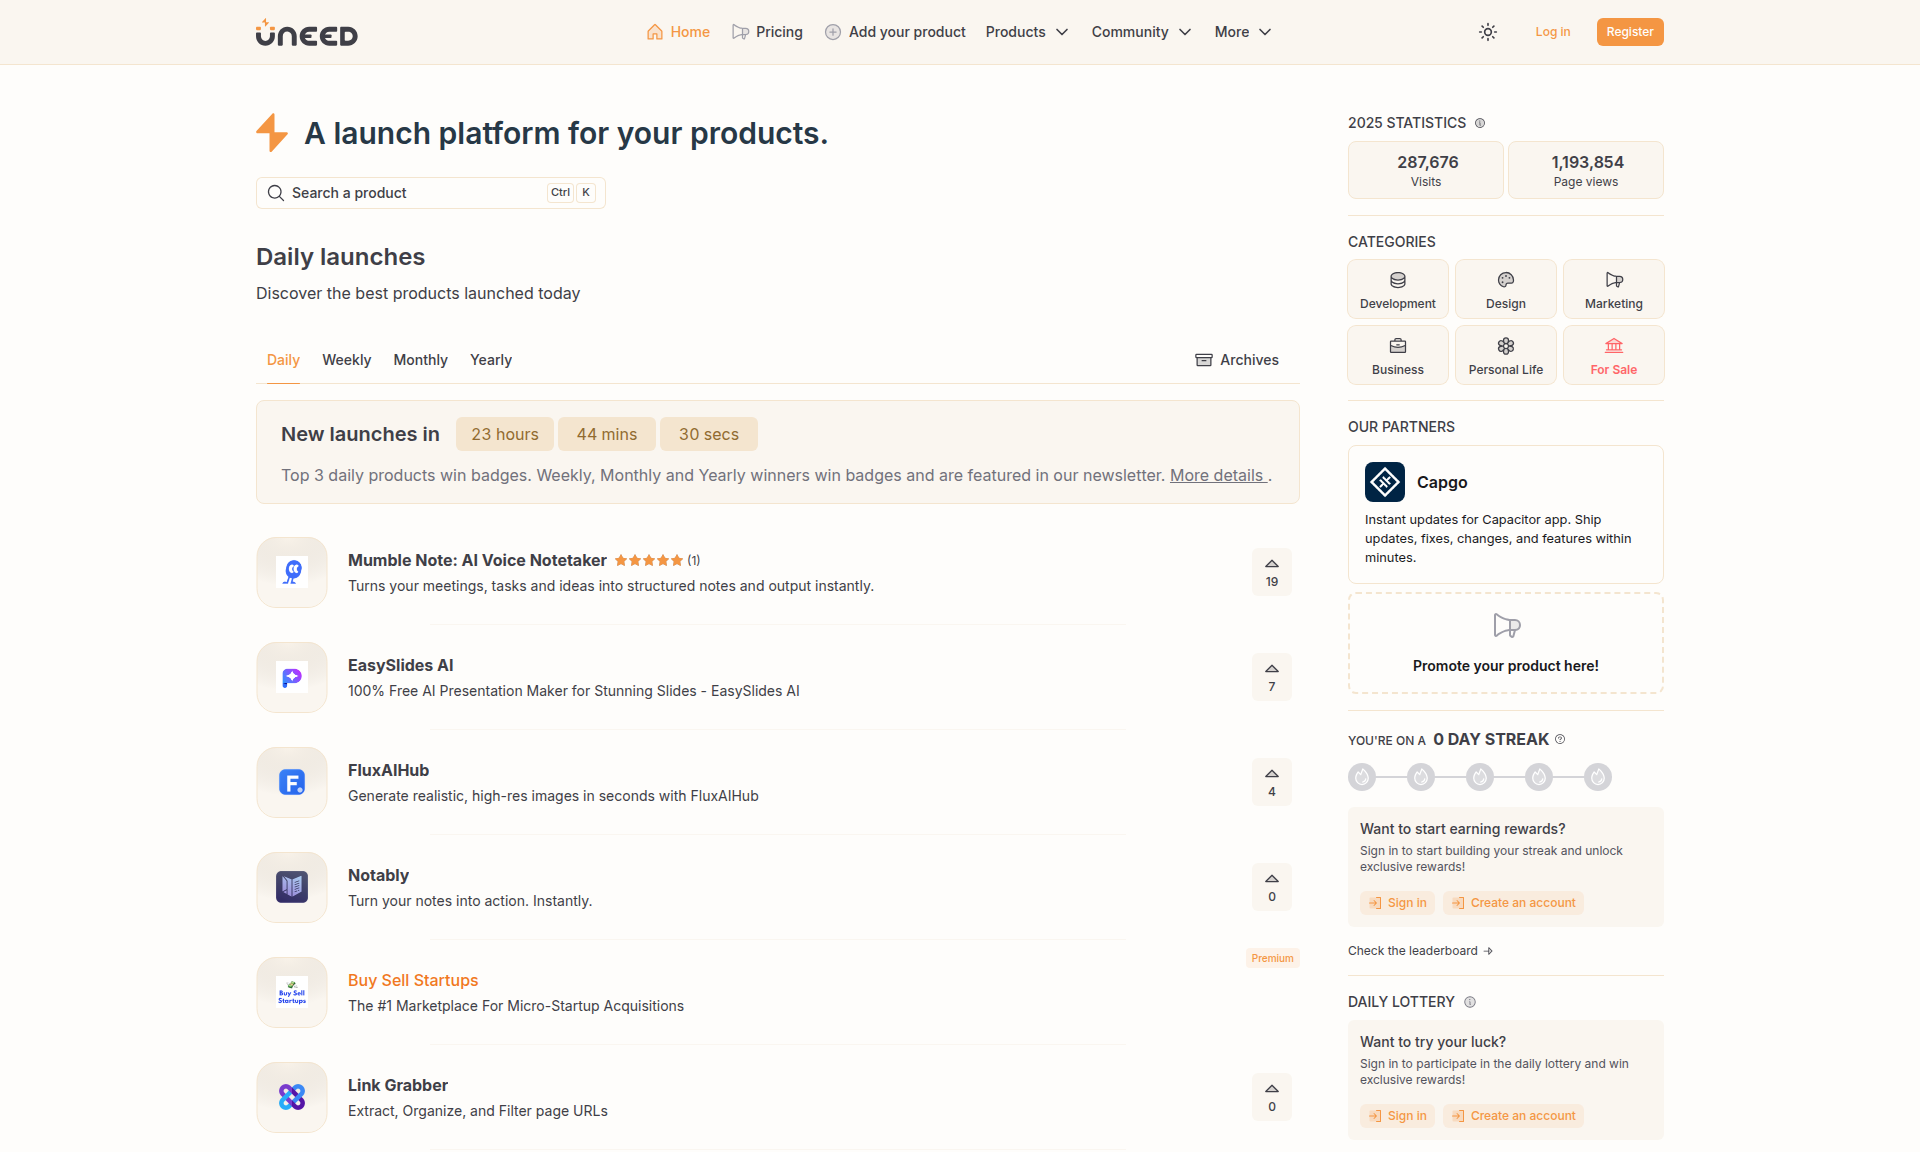Open FluxAIHub product icon

coord(292,782)
